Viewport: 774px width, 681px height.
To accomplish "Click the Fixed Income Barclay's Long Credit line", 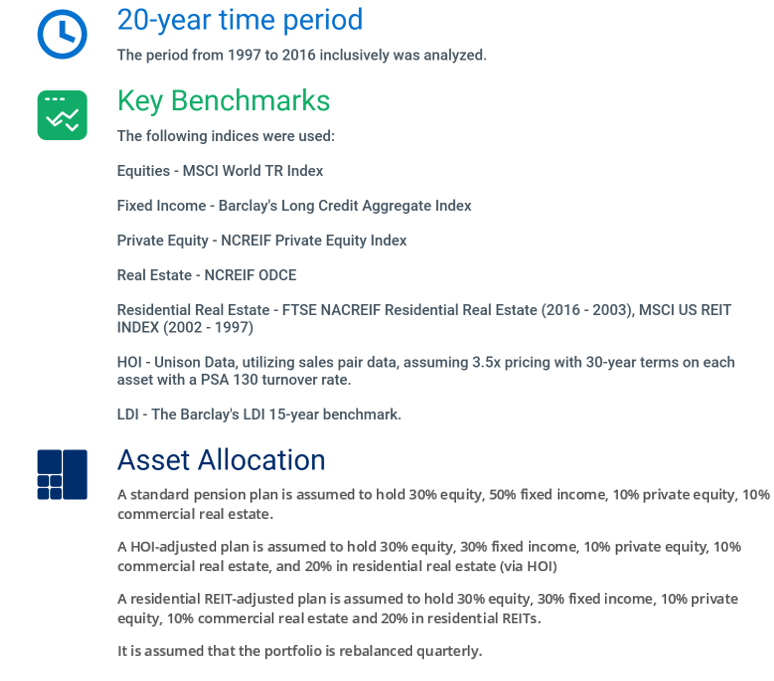I will point(294,206).
